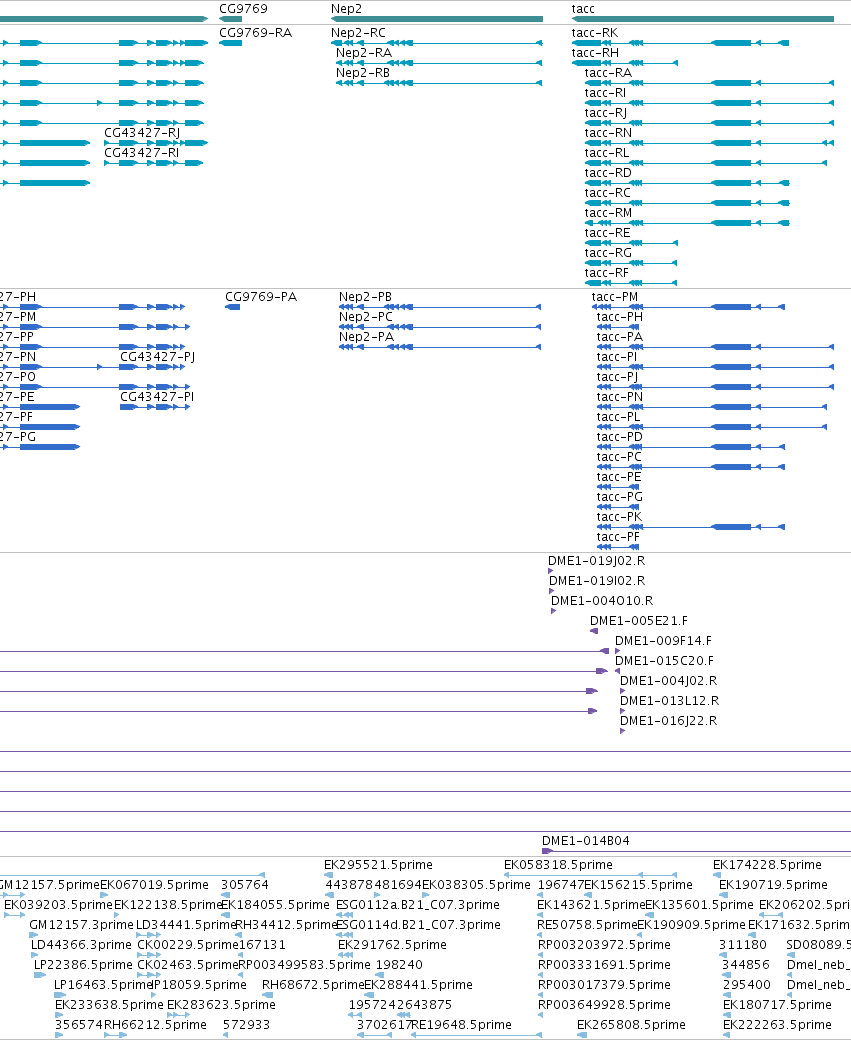Select the CG9769 gene label
The width and height of the screenshot is (851, 1040).
point(243,9)
